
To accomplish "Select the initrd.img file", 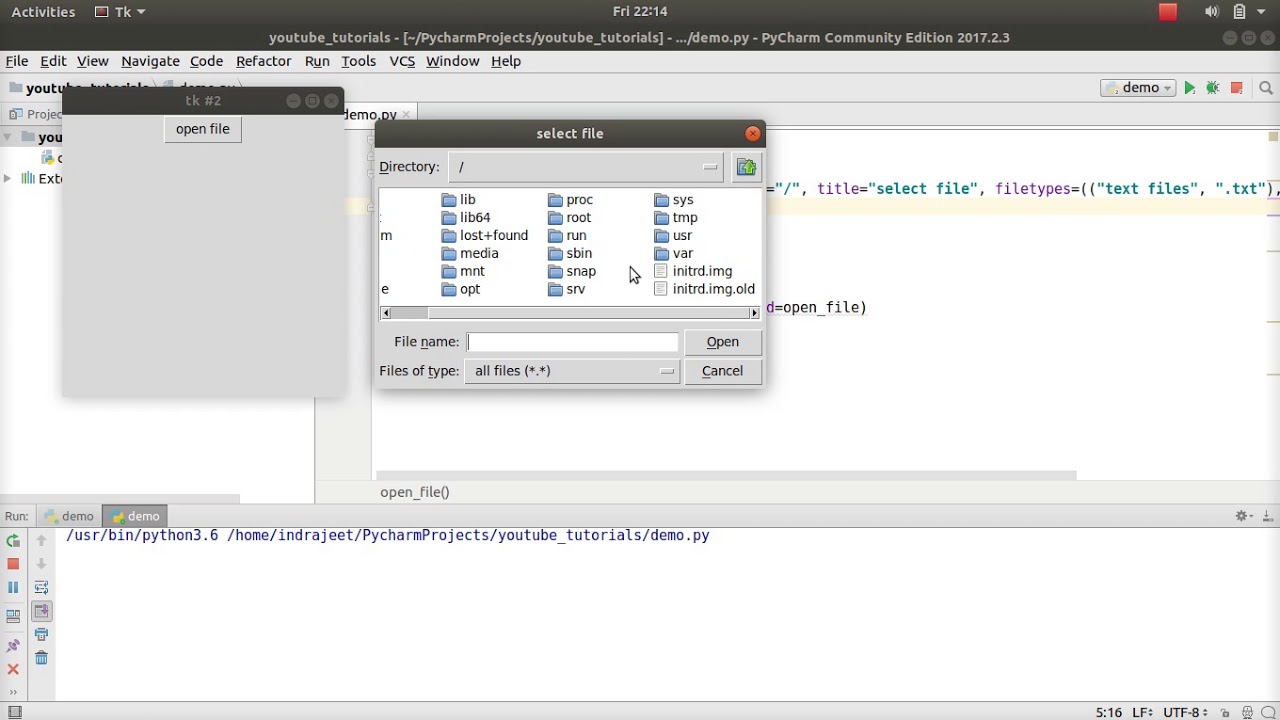I will tap(693, 272).
